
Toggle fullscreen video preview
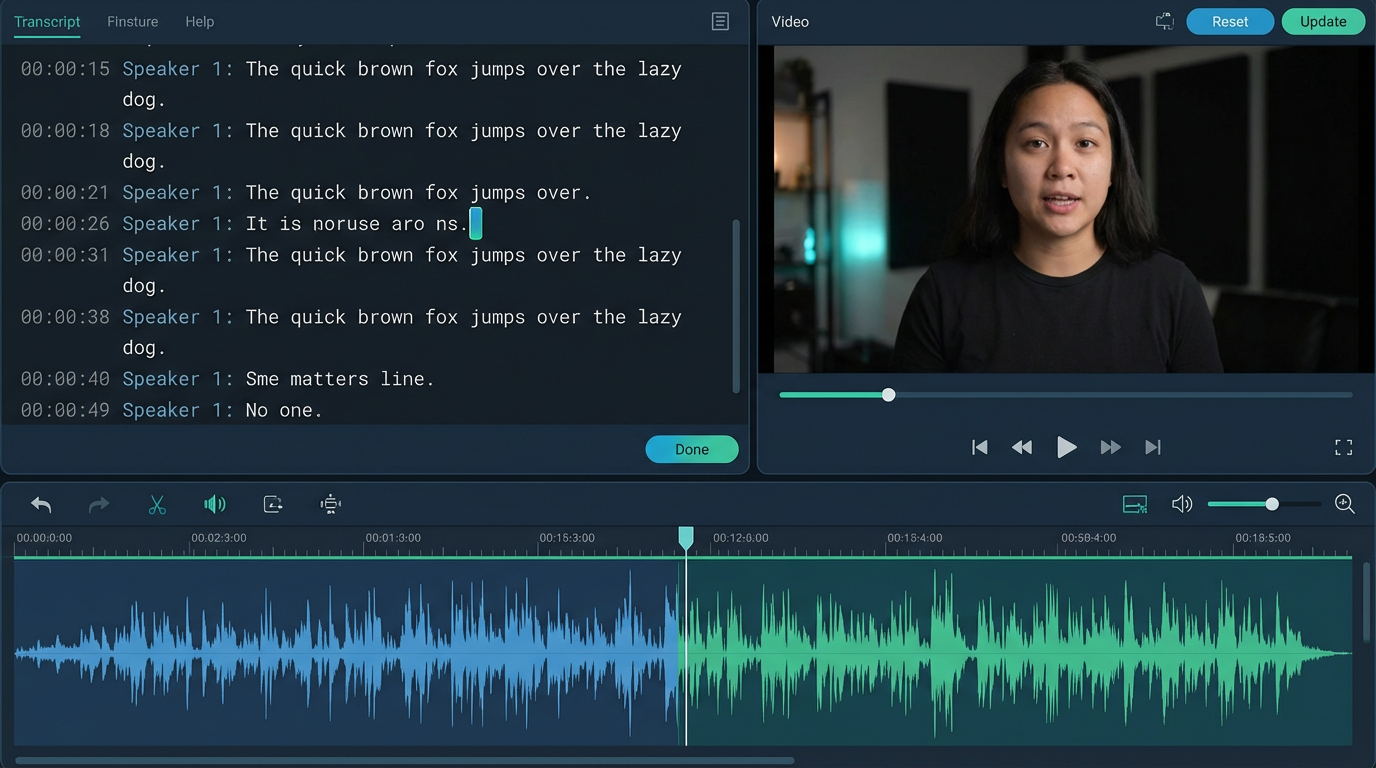(x=1343, y=447)
